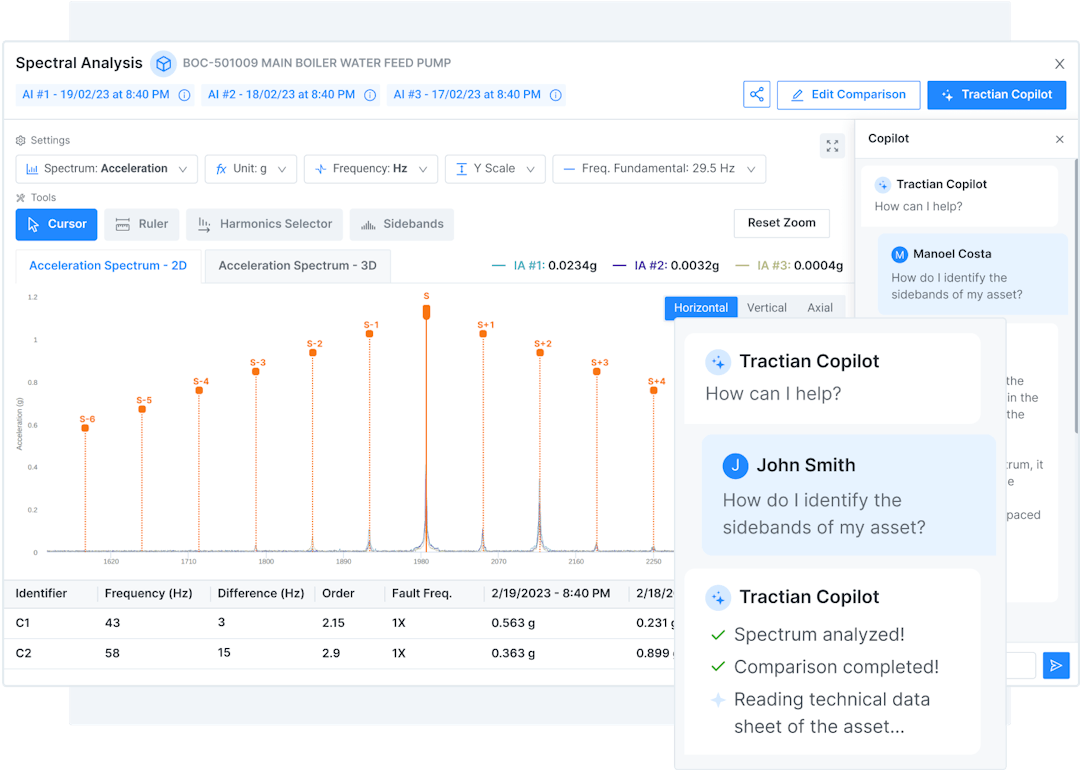Image resolution: width=1080 pixels, height=770 pixels.
Task: Click the S center peak marker
Action: (426, 312)
